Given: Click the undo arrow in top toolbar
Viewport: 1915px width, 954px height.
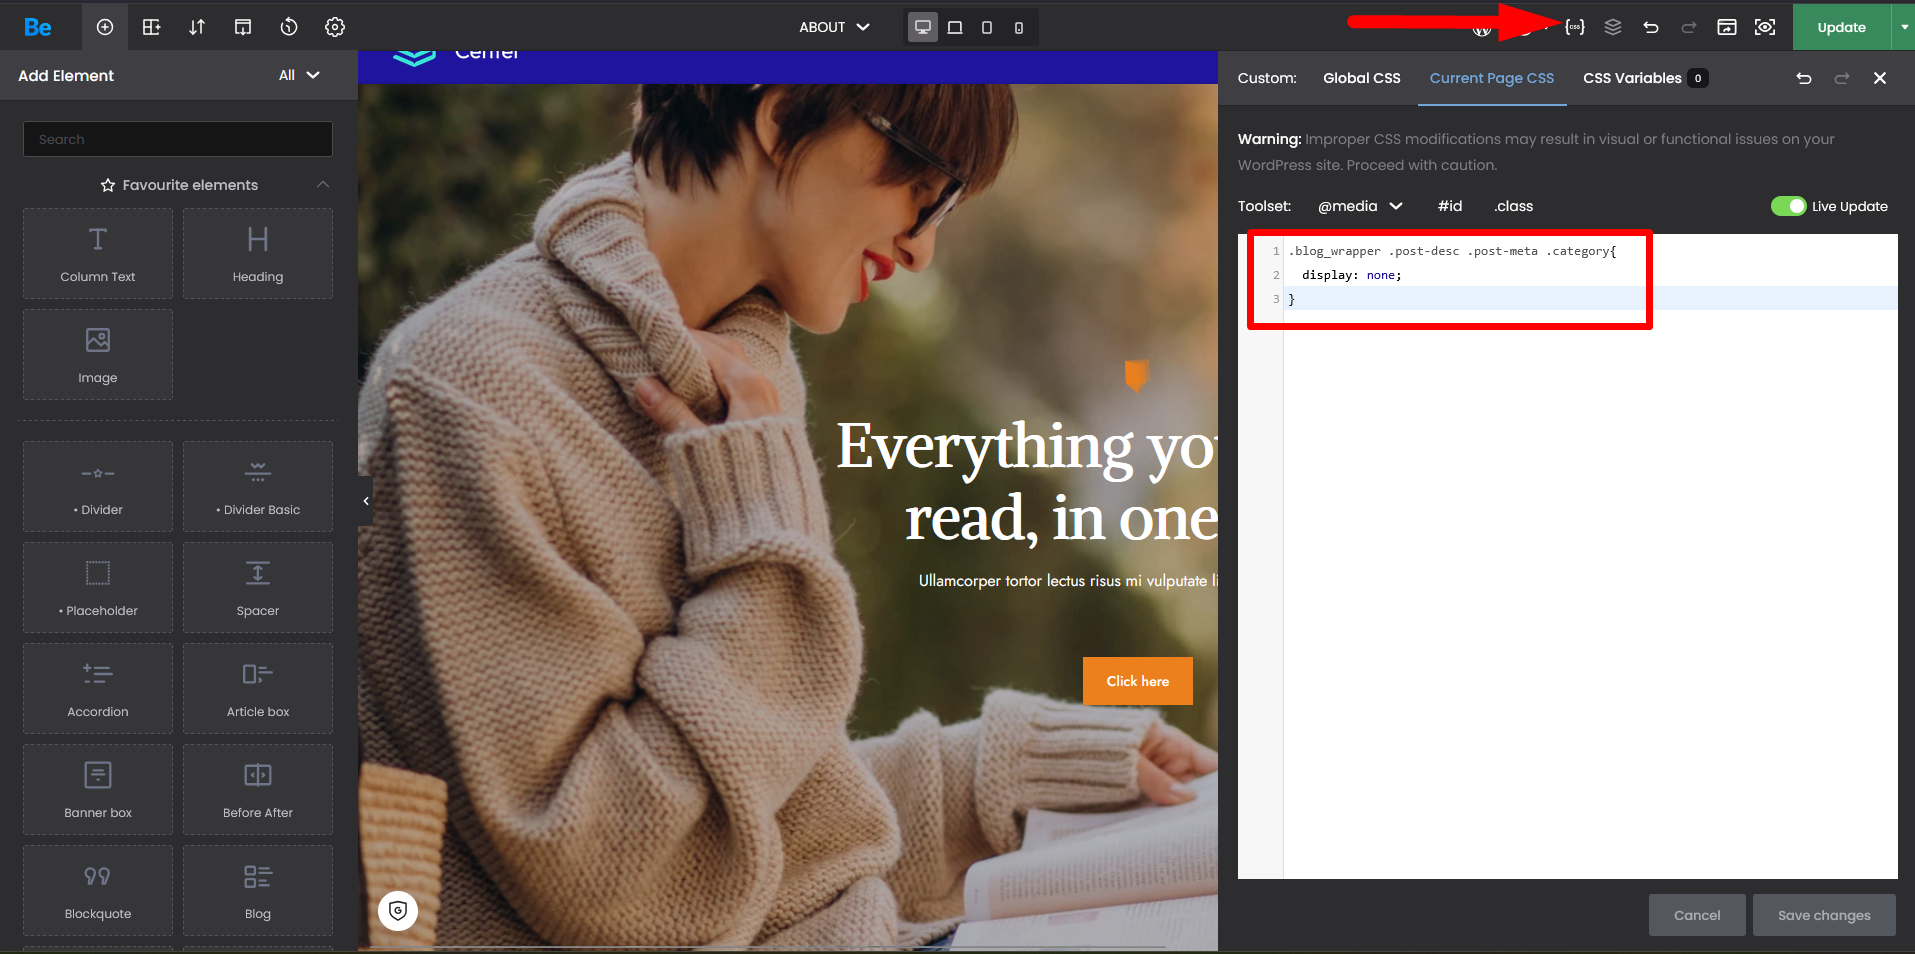Looking at the screenshot, I should pyautogui.click(x=1651, y=27).
